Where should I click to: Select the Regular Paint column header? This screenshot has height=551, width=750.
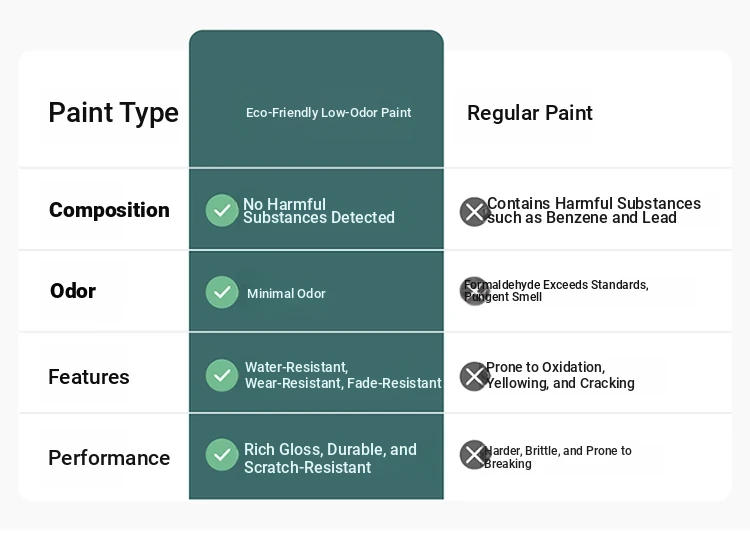[529, 113]
